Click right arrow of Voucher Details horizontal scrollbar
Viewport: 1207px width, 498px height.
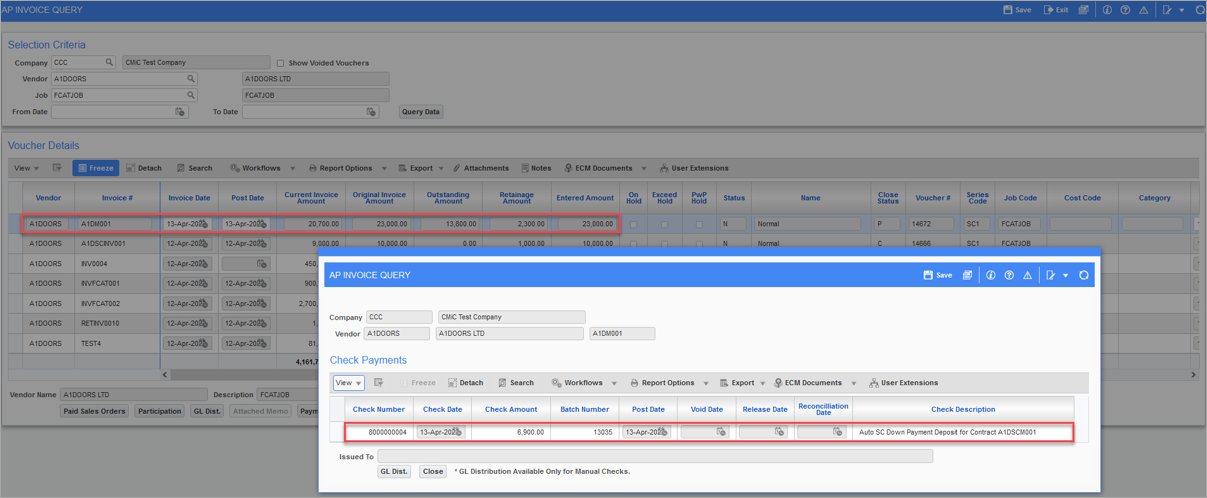1193,375
